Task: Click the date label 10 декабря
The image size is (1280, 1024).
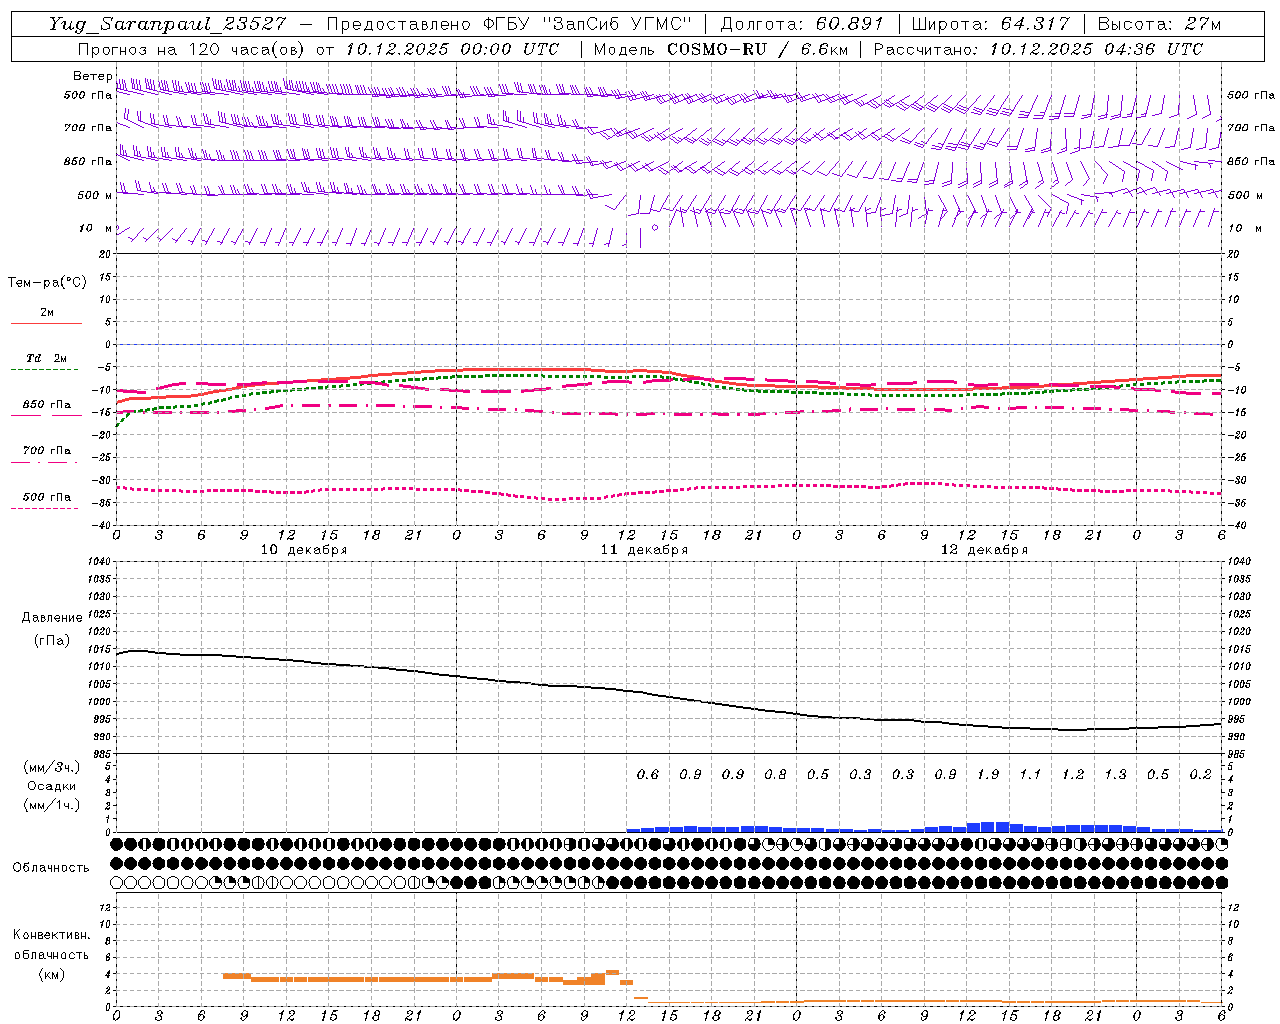Action: click(x=304, y=550)
